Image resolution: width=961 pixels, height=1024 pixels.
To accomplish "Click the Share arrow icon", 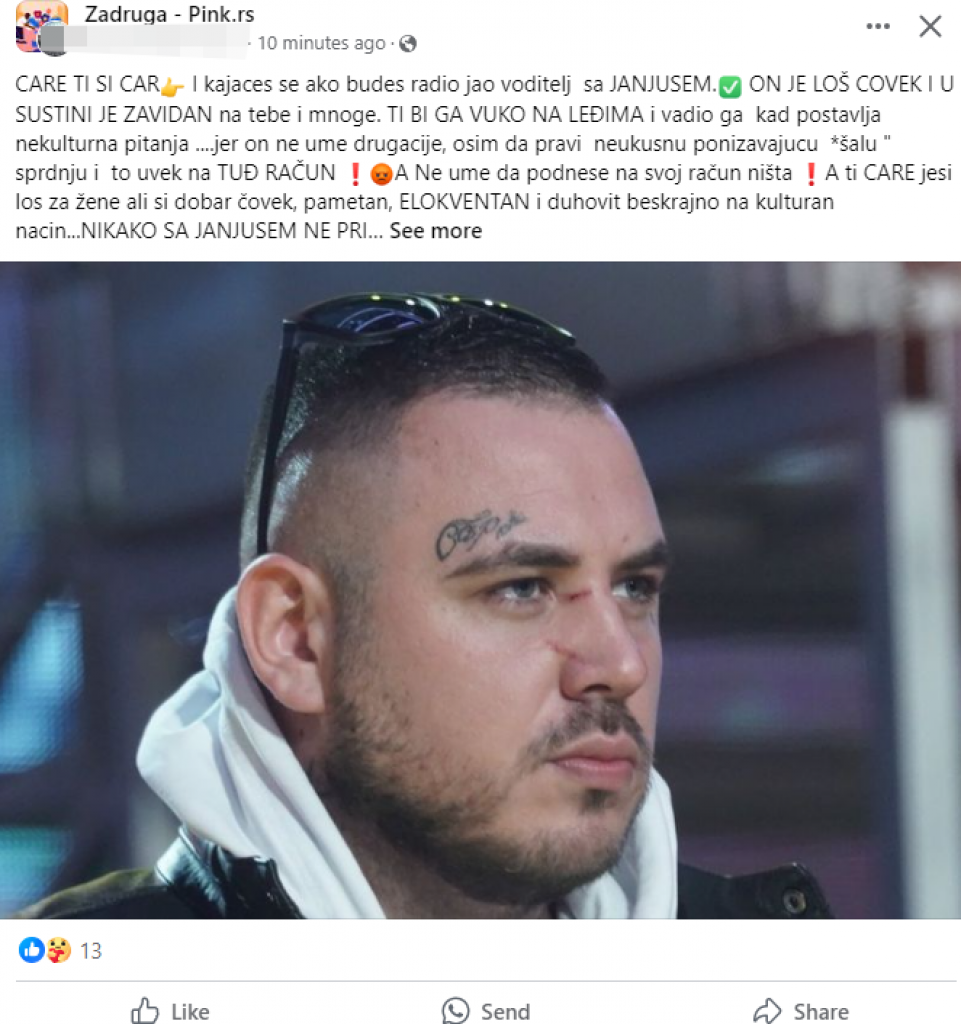I will pos(767,1011).
